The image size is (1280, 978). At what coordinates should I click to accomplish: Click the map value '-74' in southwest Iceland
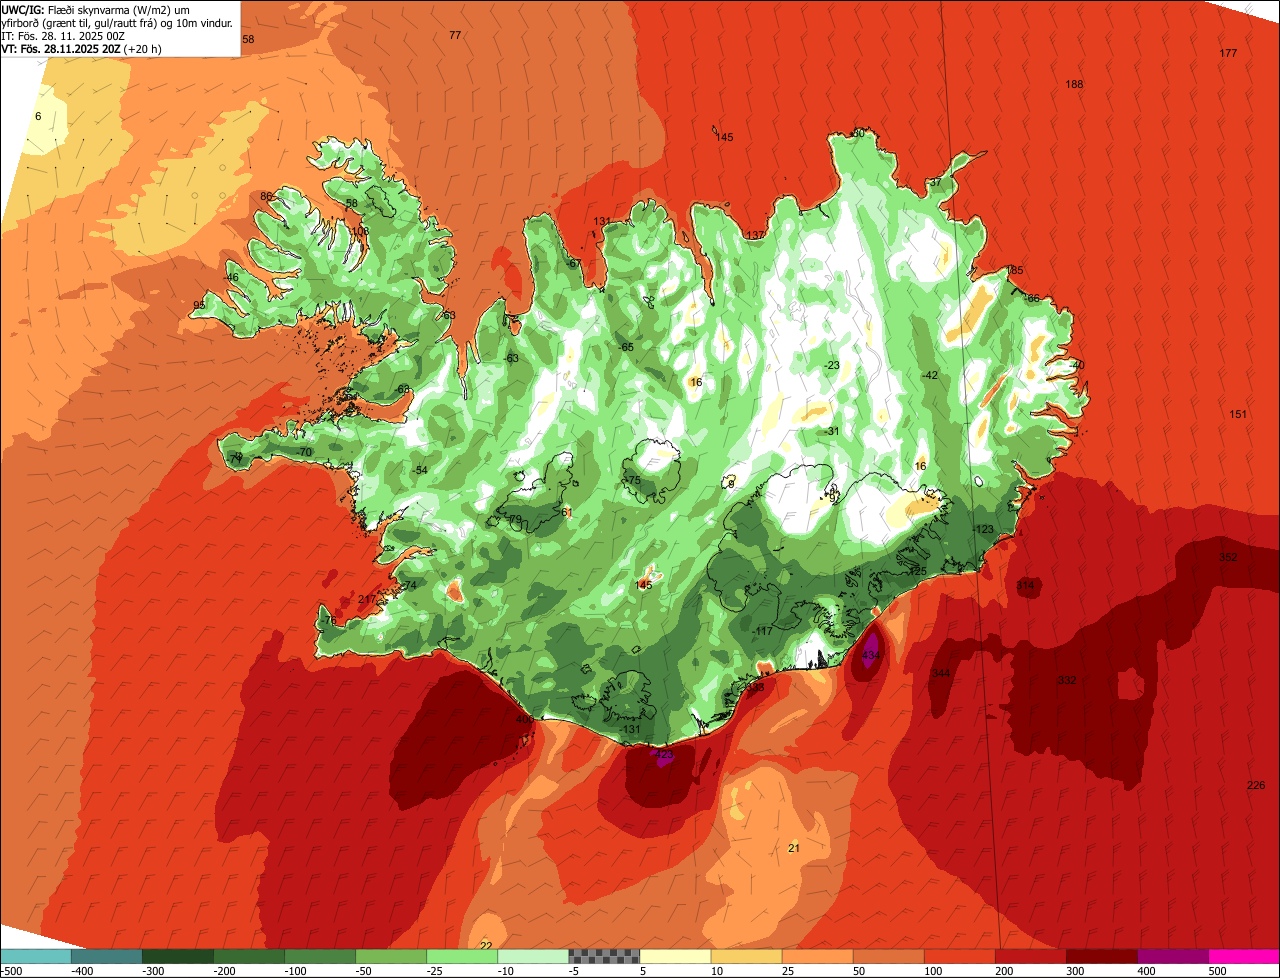click(x=408, y=586)
